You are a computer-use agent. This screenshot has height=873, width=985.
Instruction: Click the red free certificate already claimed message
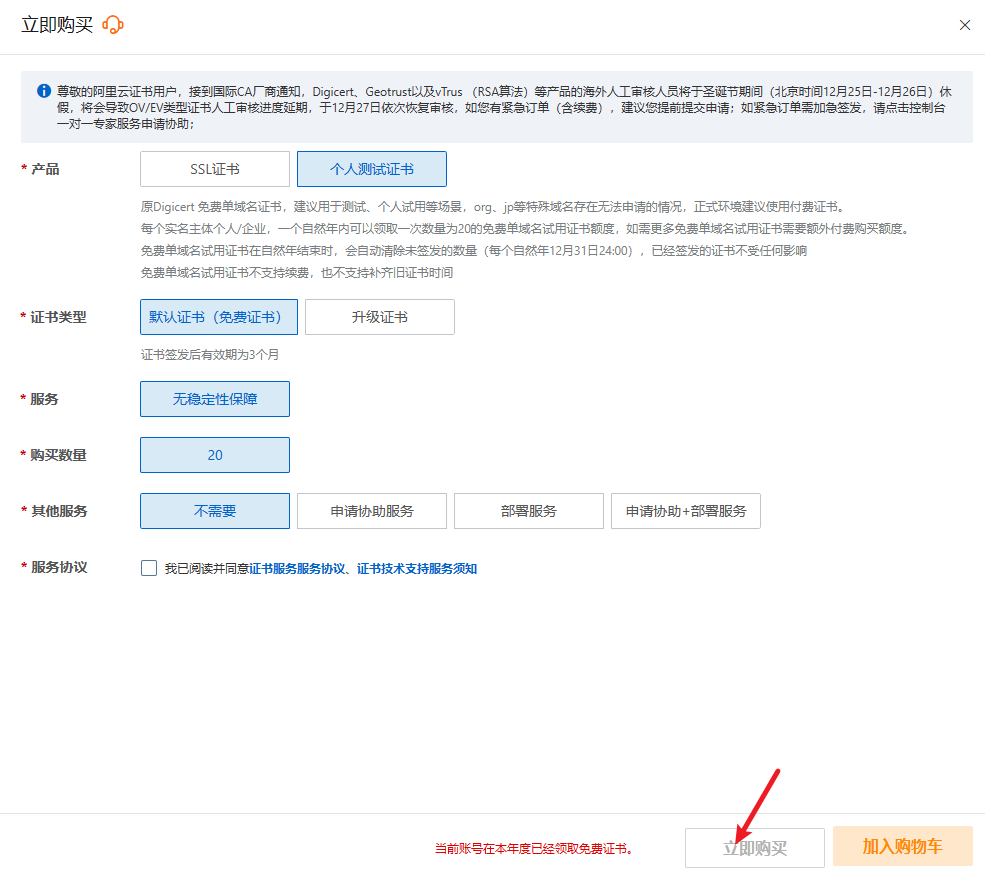pyautogui.click(x=534, y=848)
